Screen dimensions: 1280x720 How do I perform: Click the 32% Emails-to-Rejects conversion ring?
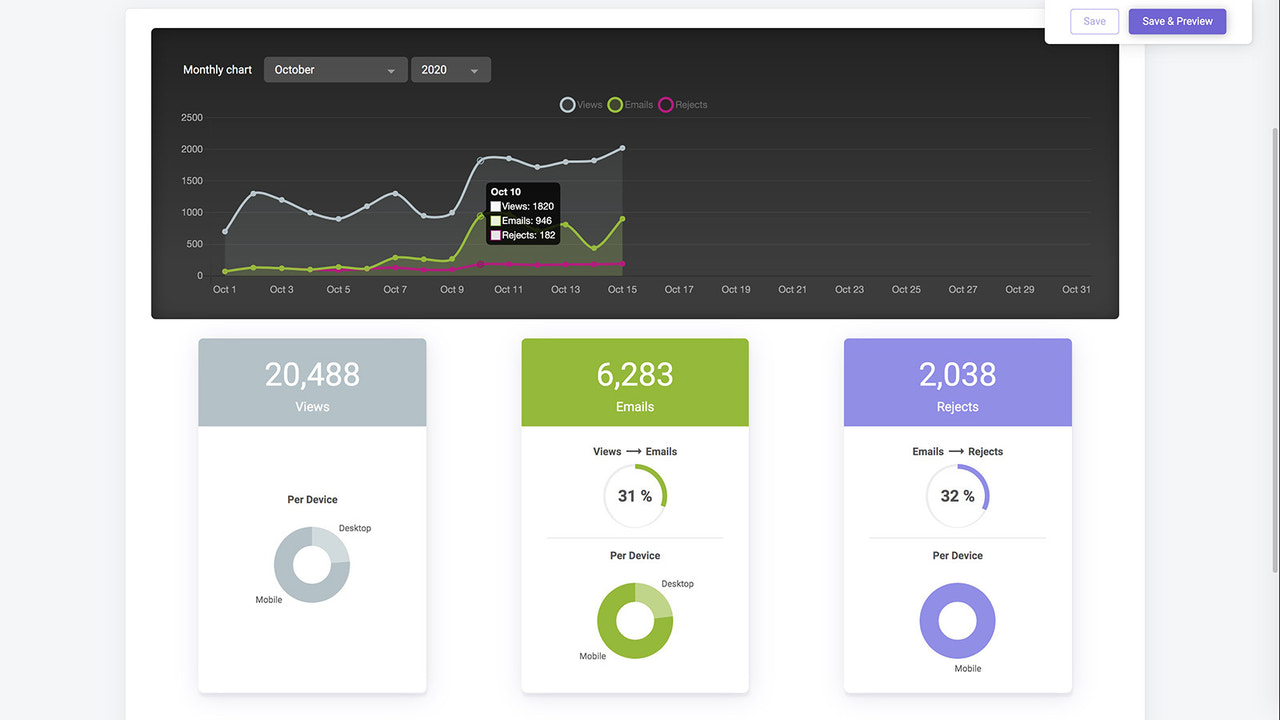(x=957, y=495)
